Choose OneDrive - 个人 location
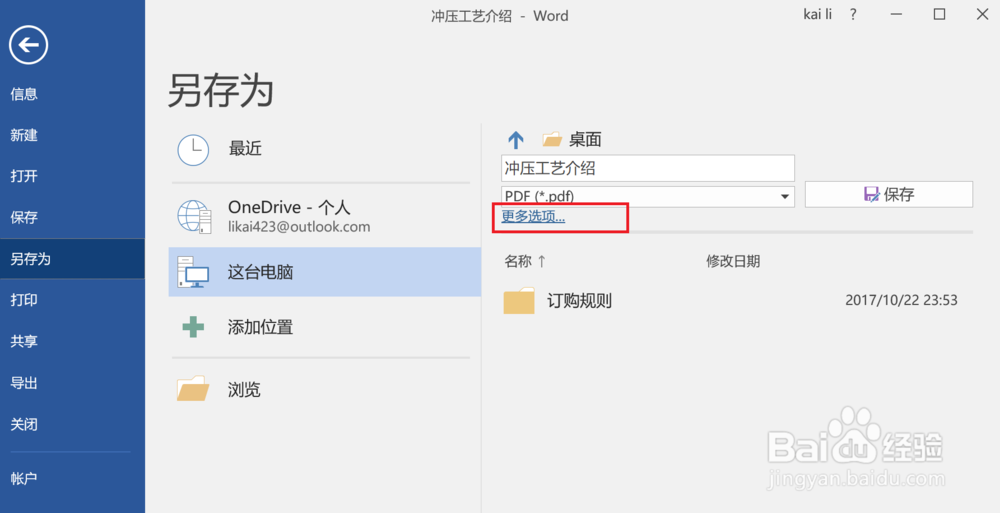Screen dimensions: 1000x513 [x=325, y=216]
